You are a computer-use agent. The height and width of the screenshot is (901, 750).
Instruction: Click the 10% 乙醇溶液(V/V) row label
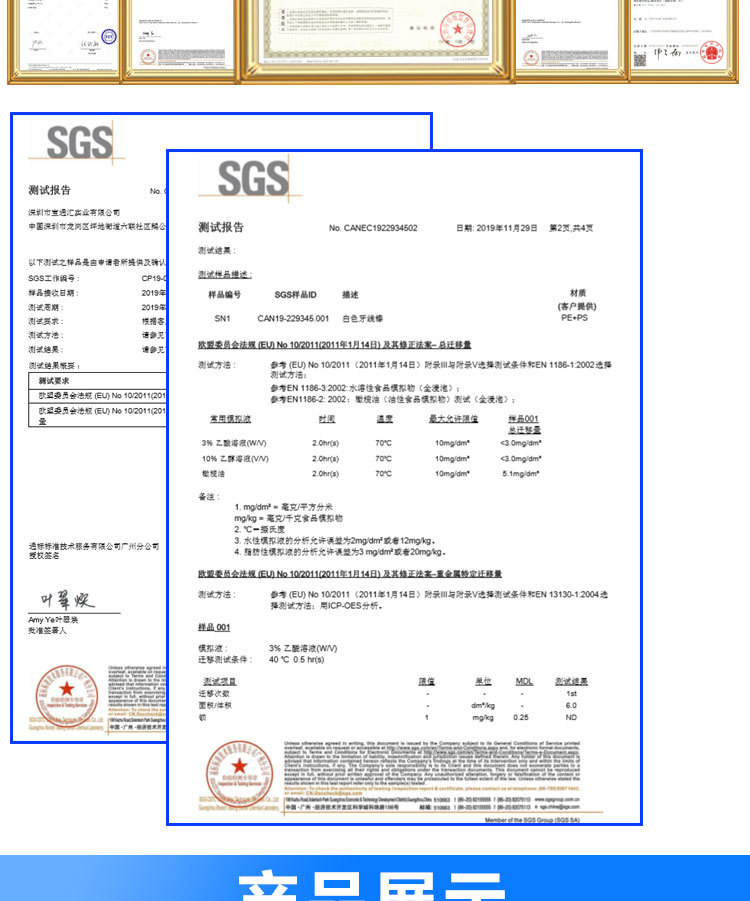point(235,459)
